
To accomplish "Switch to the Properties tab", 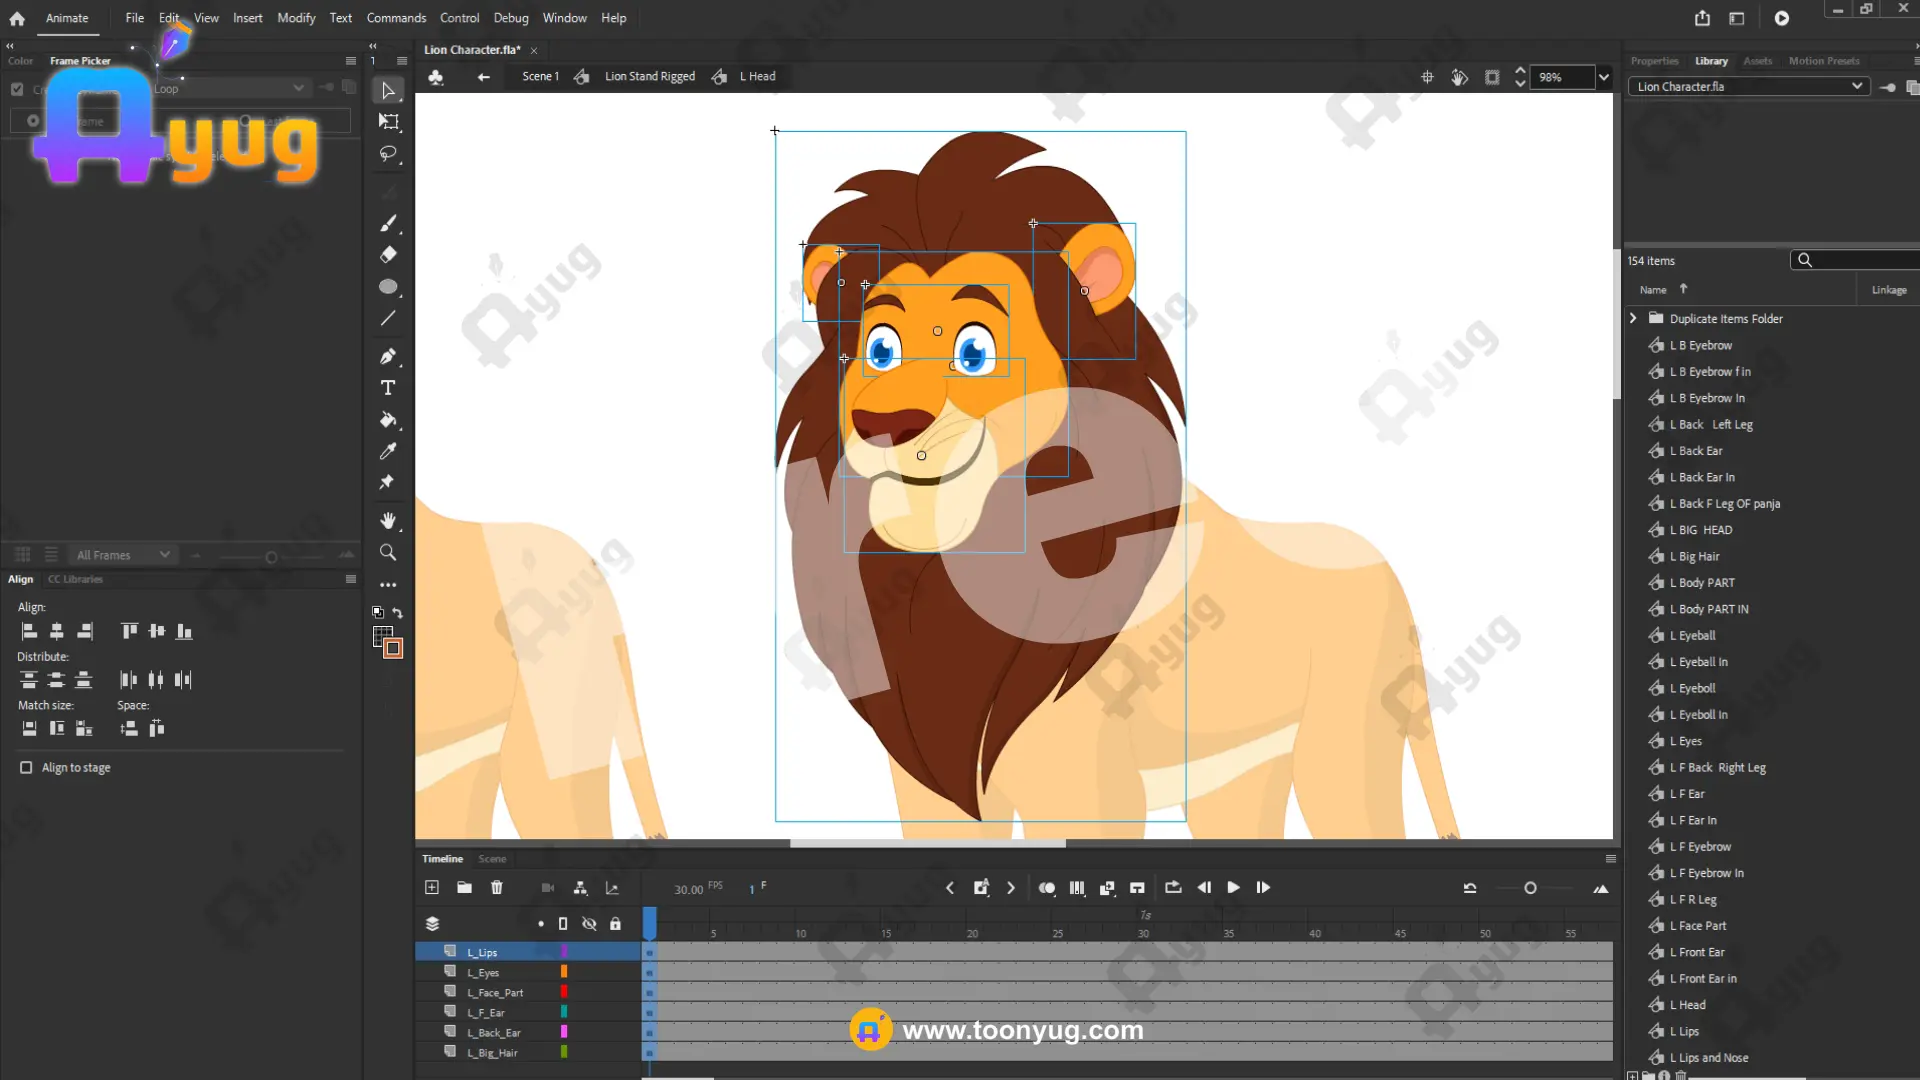I will [x=1654, y=61].
